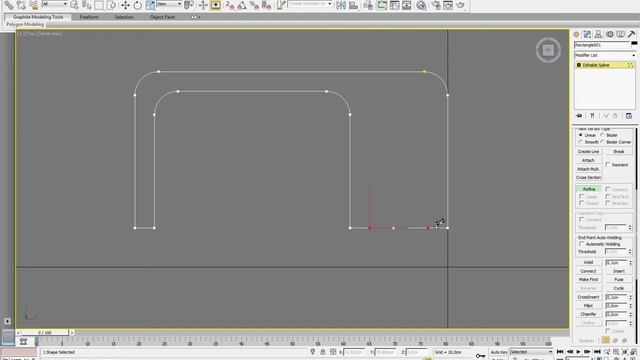Toggle Window/Crossing selection icon
The width and height of the screenshot is (640, 360).
[111, 5]
